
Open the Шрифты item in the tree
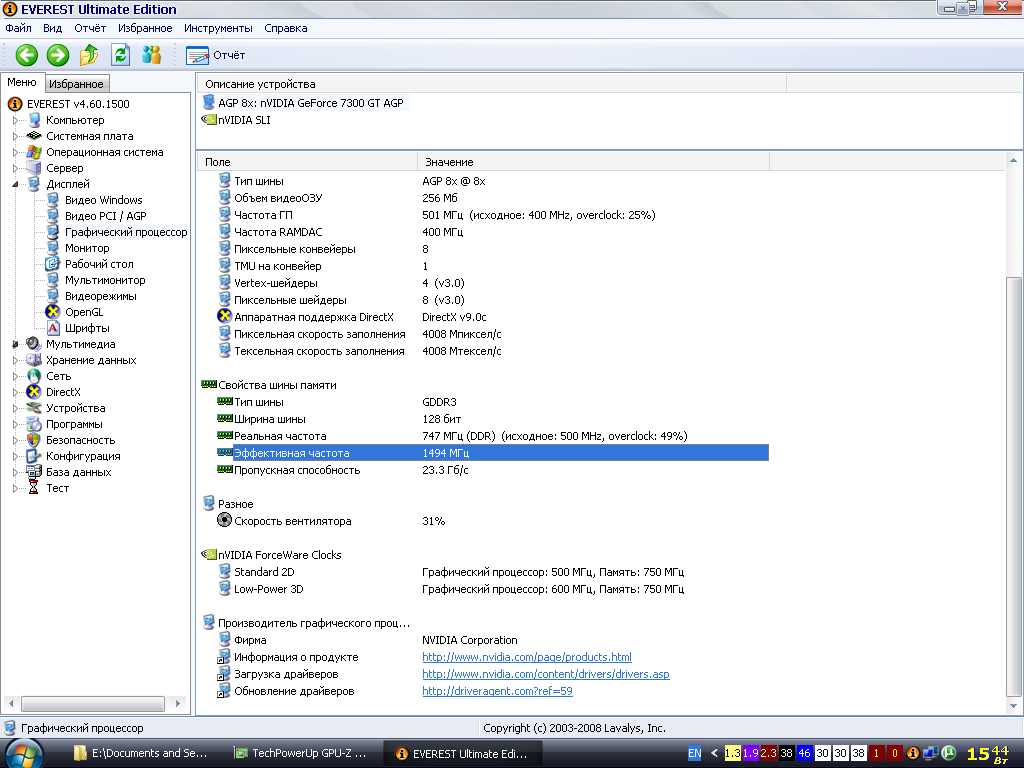pyautogui.click(x=87, y=328)
